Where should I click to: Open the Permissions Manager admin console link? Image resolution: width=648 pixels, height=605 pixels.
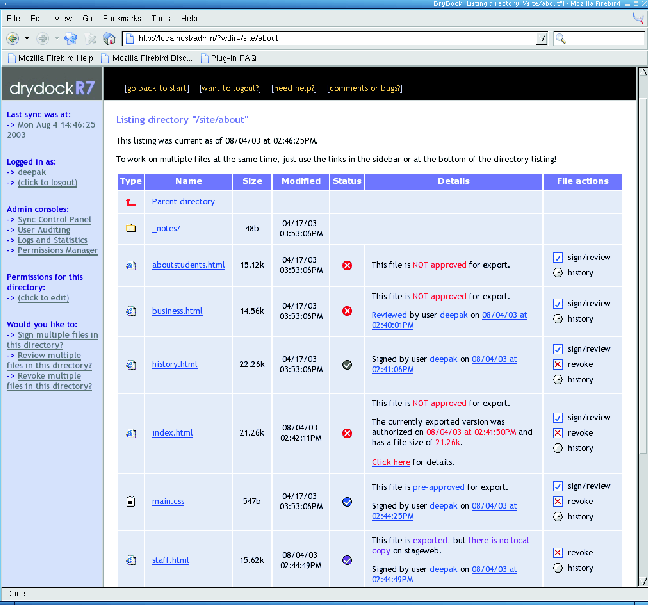(57, 250)
